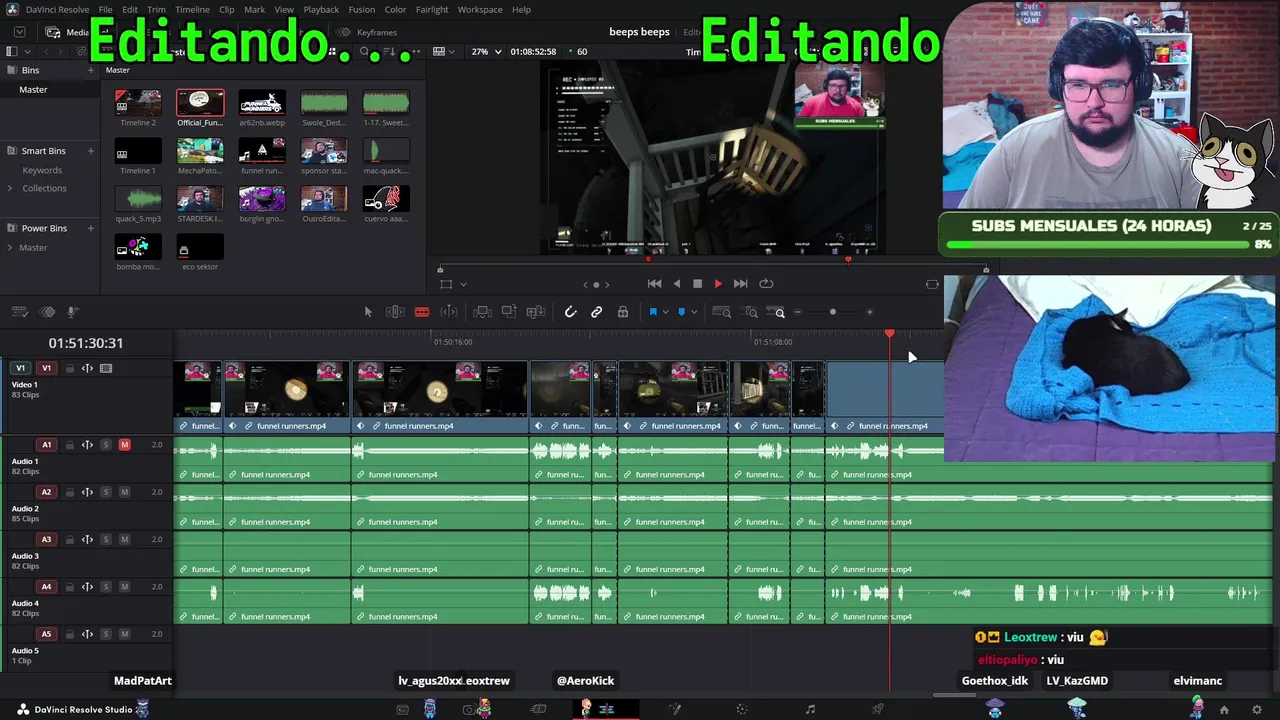
Task: Toggle timeline Snapping magnet
Action: pos(570,312)
